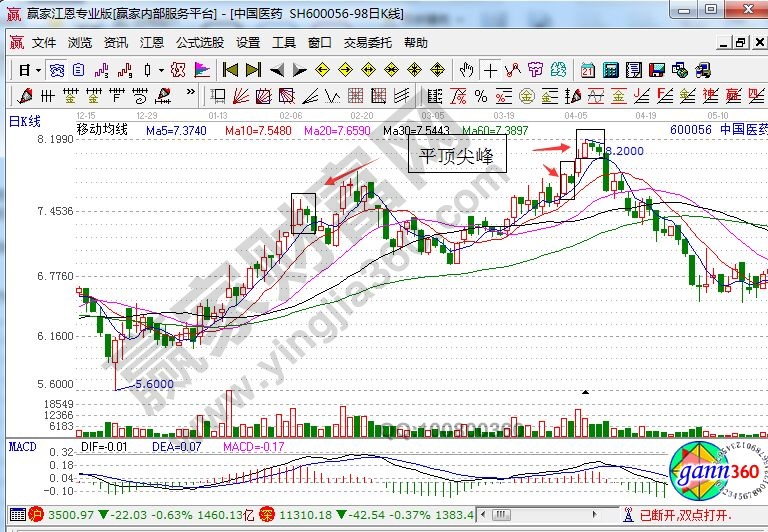The width and height of the screenshot is (768, 532).
Task: Select the percent (%) line tool
Action: tap(480, 96)
